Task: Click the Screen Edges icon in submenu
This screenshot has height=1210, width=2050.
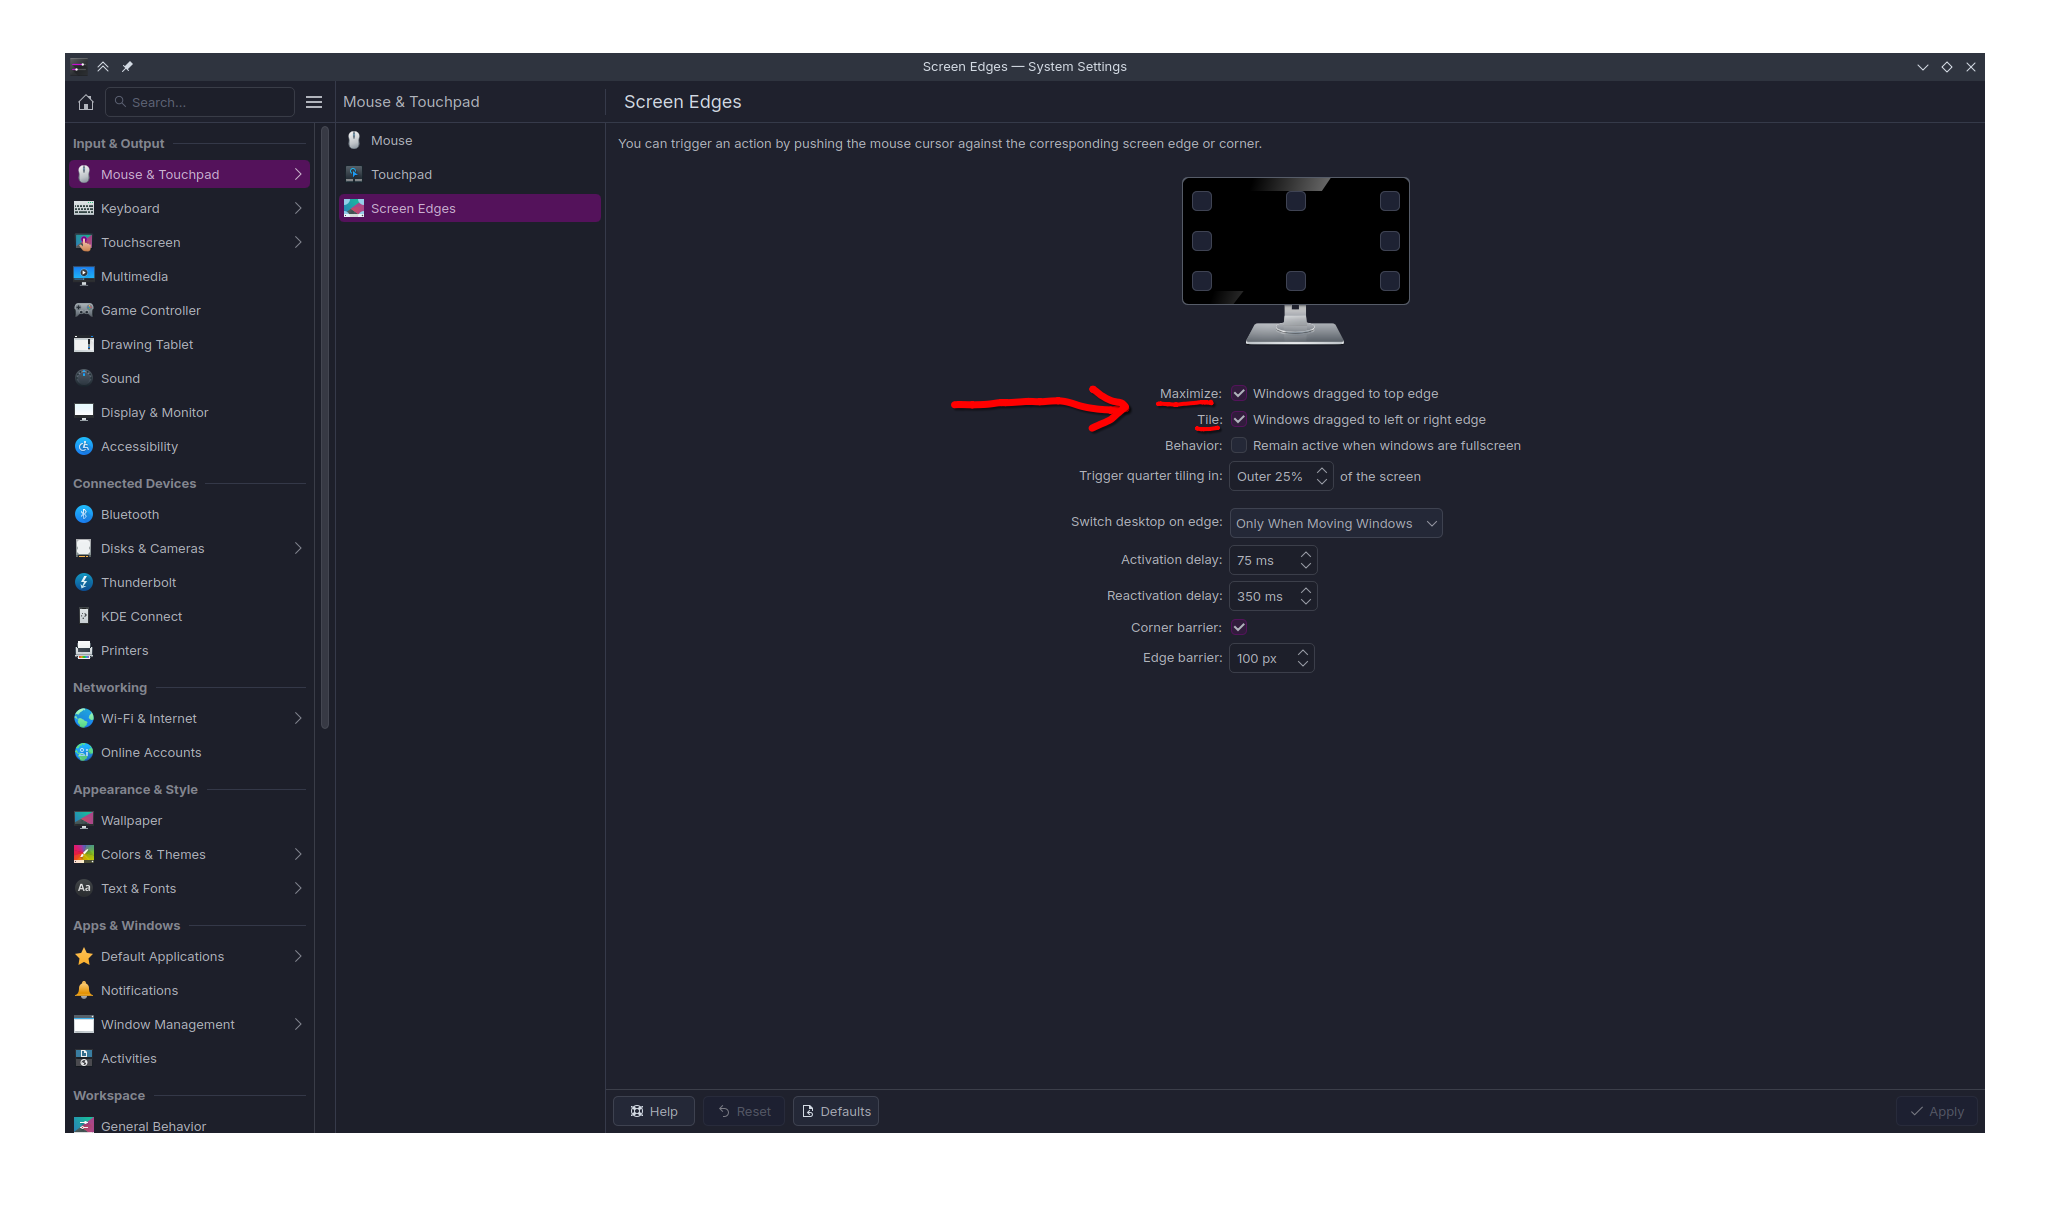Action: click(x=354, y=208)
